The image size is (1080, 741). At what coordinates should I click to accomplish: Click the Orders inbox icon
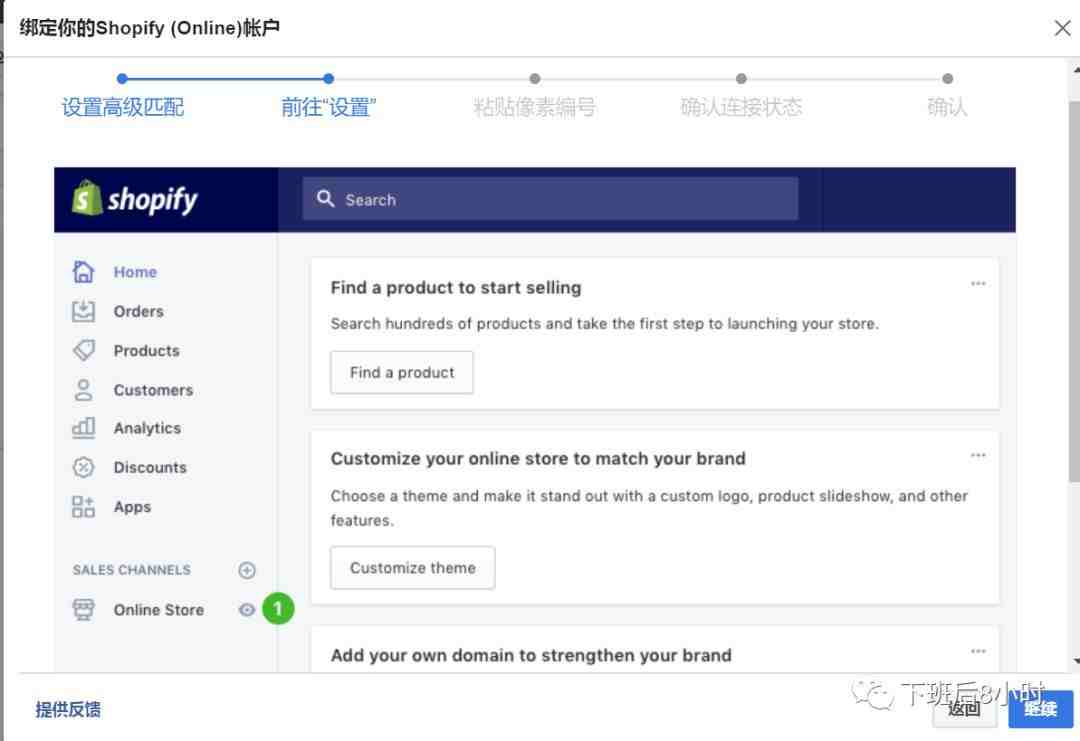click(84, 311)
